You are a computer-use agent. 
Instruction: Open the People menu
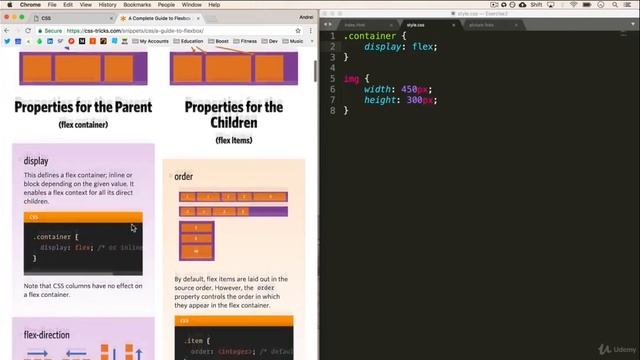pos(166,5)
